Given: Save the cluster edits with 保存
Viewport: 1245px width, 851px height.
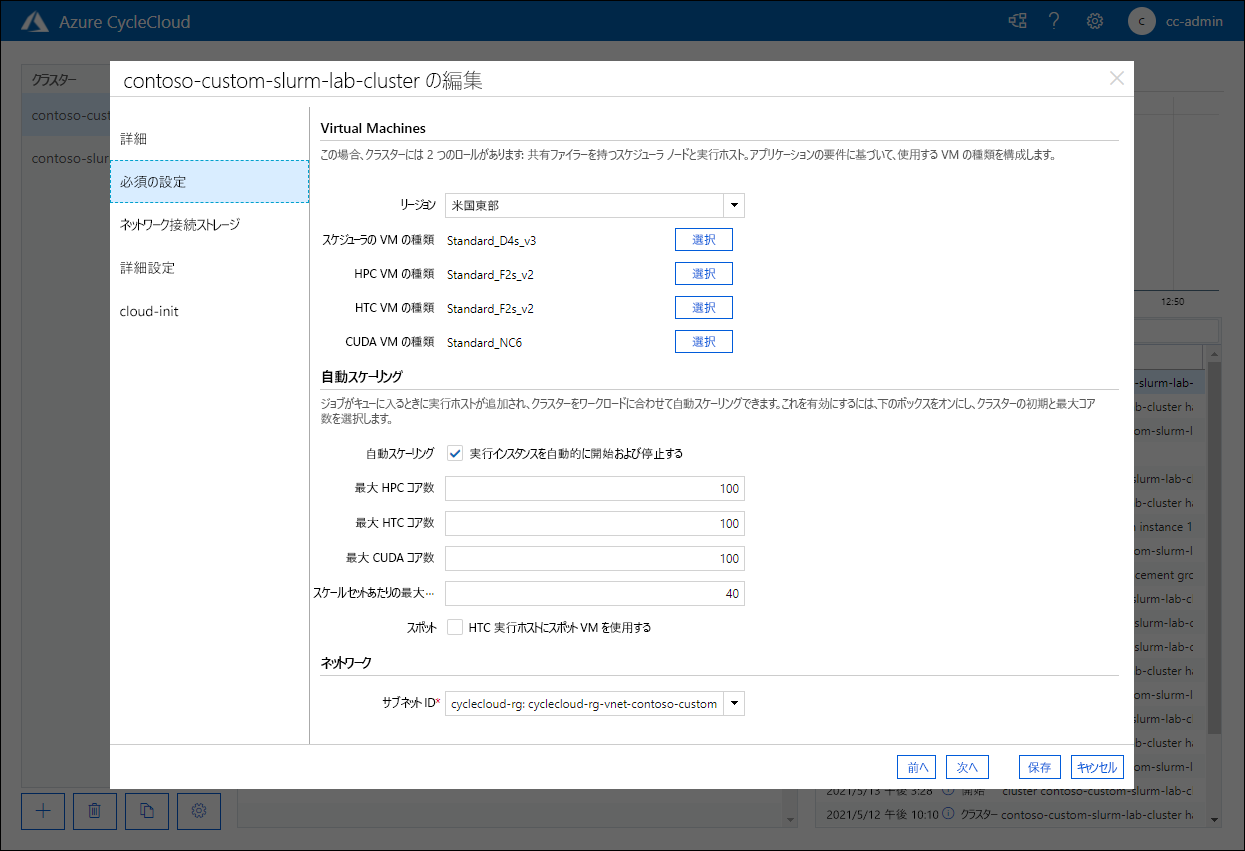Looking at the screenshot, I should [1039, 767].
